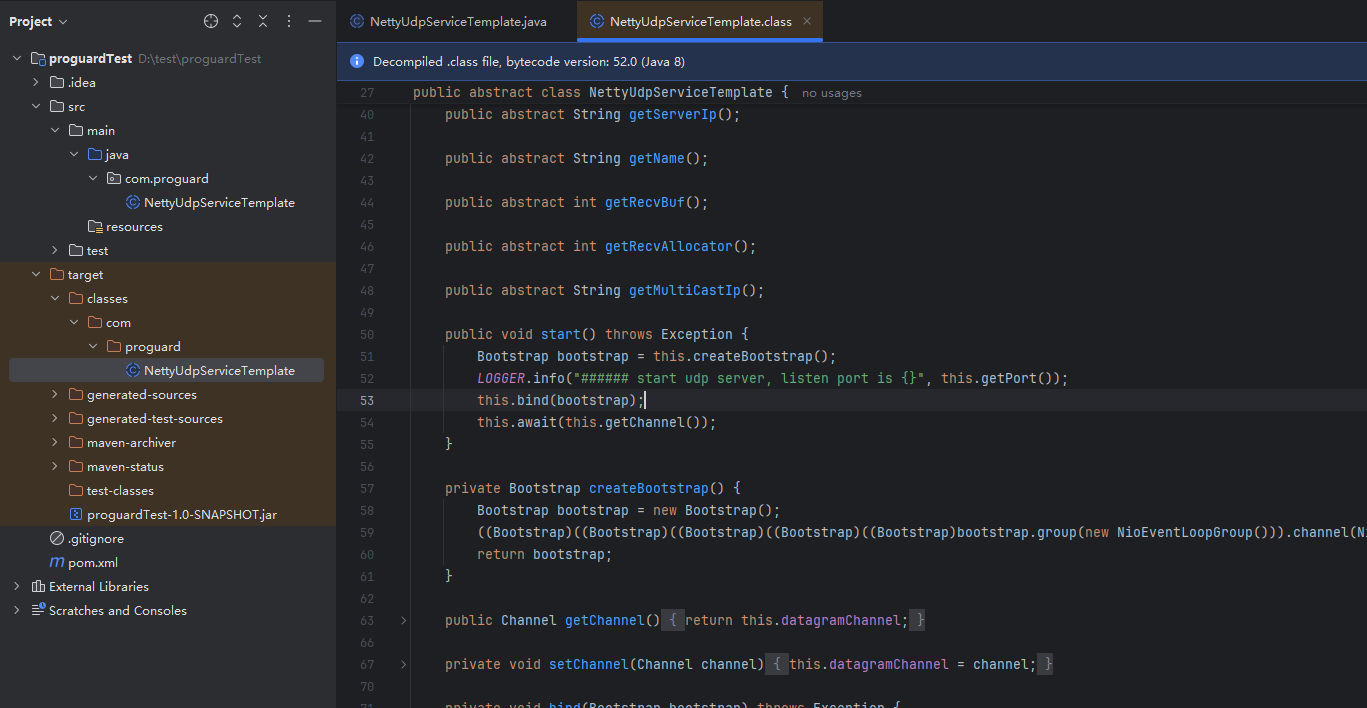Open Project panel options (three dots)
The image size is (1367, 708).
tap(289, 21)
